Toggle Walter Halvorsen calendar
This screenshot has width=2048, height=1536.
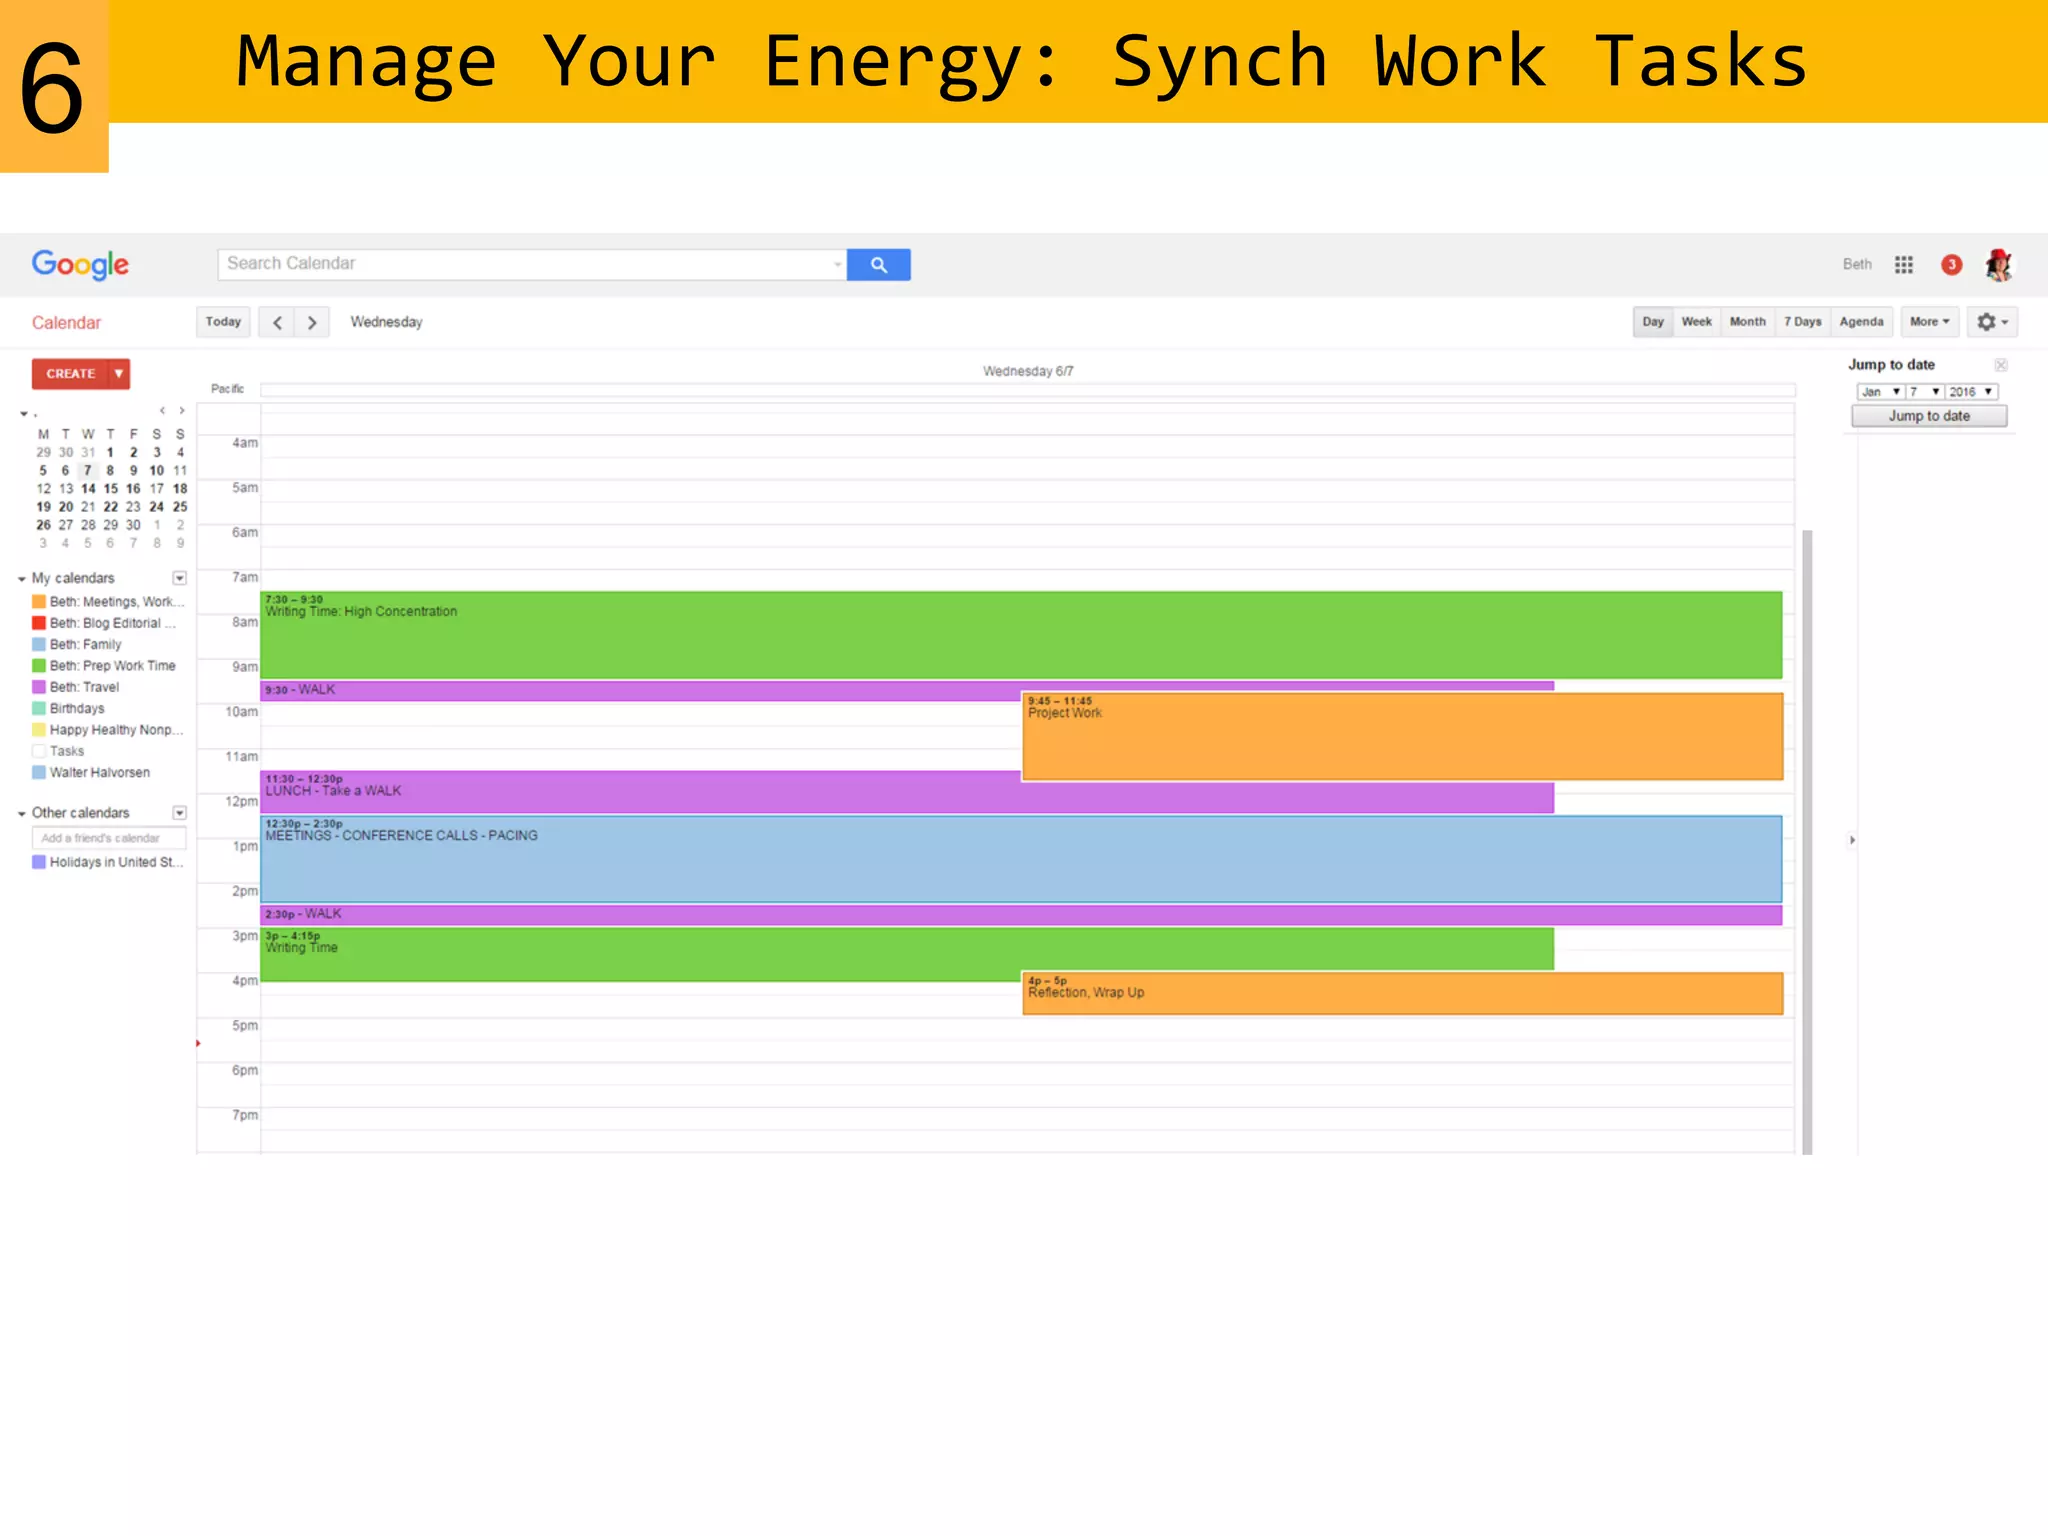click(x=39, y=773)
